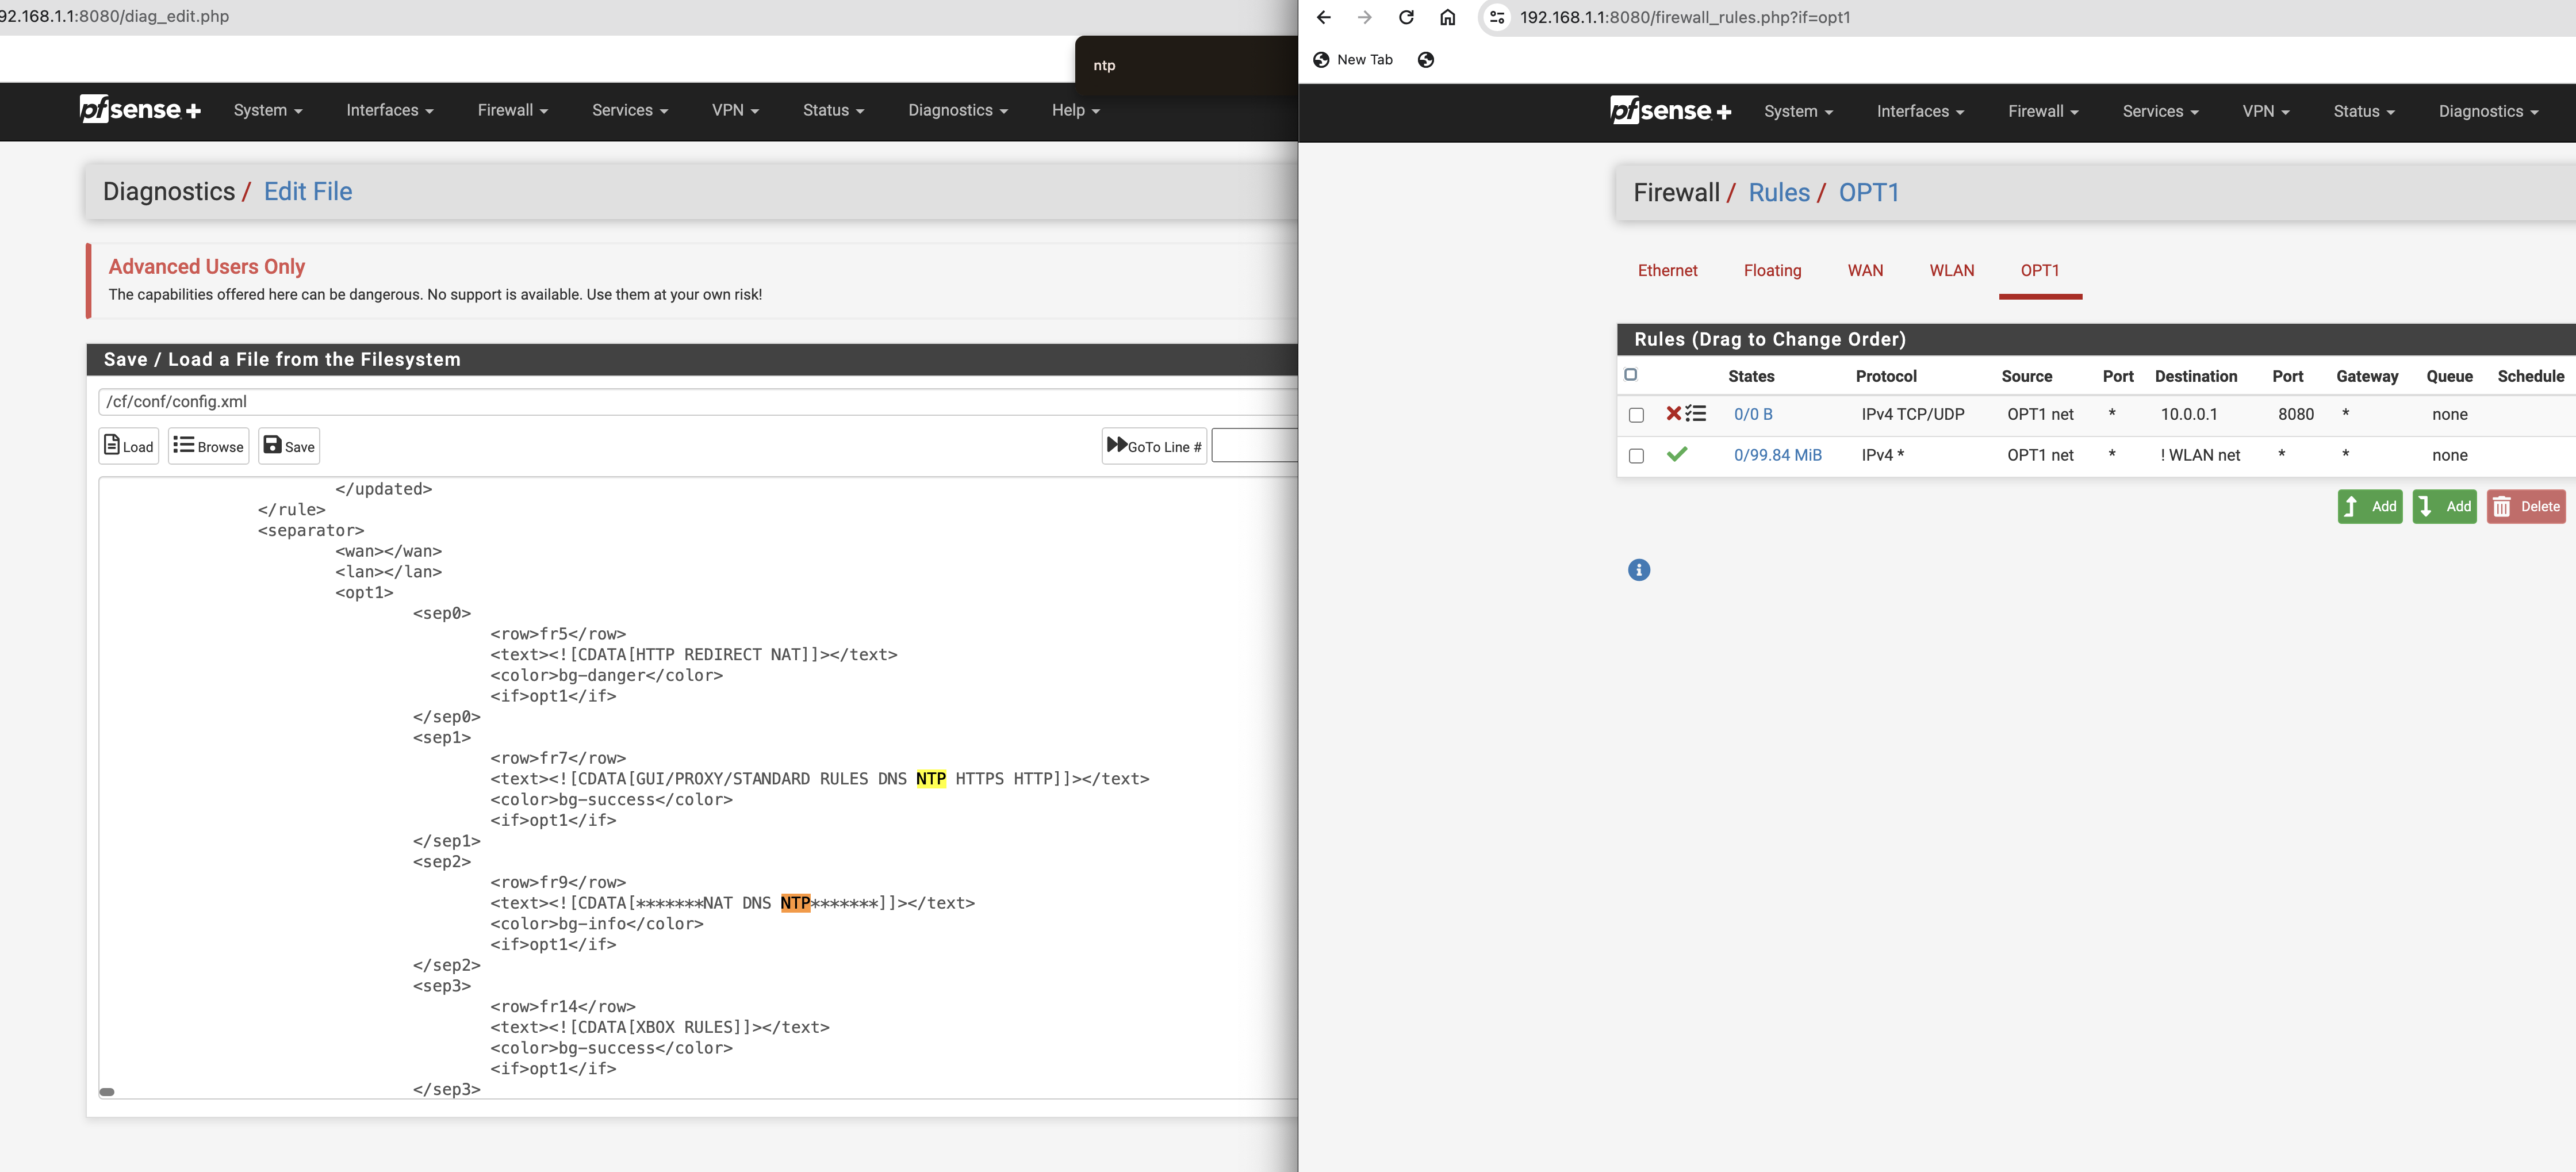Select the checkbox for the !WLAN net rule
This screenshot has height=1172, width=2576.
click(x=1637, y=455)
